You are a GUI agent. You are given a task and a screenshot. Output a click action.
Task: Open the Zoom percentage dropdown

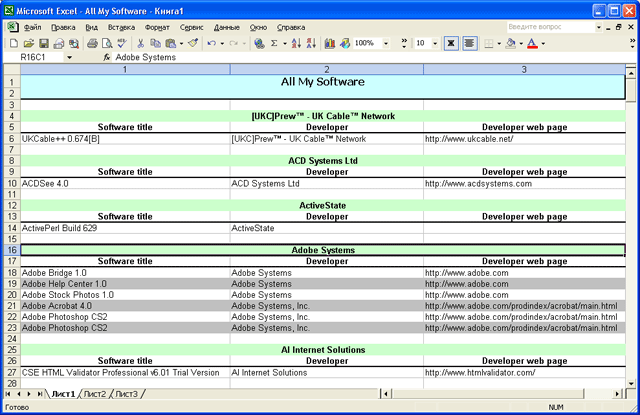pyautogui.click(x=384, y=44)
